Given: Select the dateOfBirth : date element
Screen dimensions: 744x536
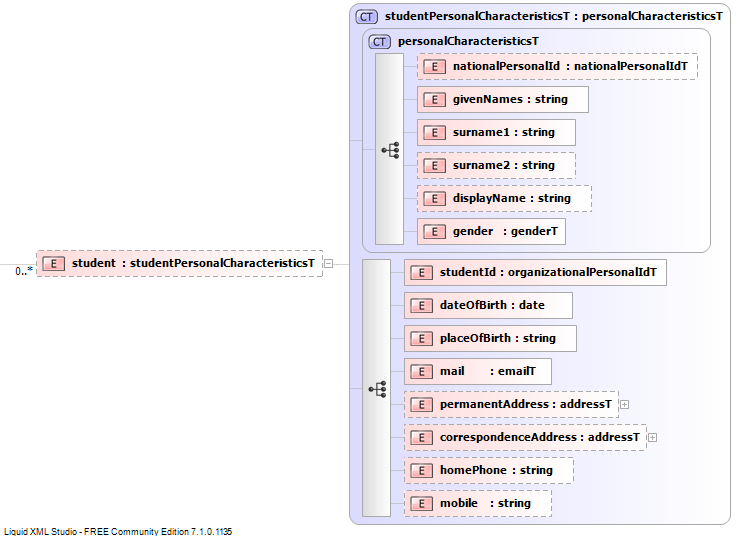Looking at the screenshot, I should (488, 305).
